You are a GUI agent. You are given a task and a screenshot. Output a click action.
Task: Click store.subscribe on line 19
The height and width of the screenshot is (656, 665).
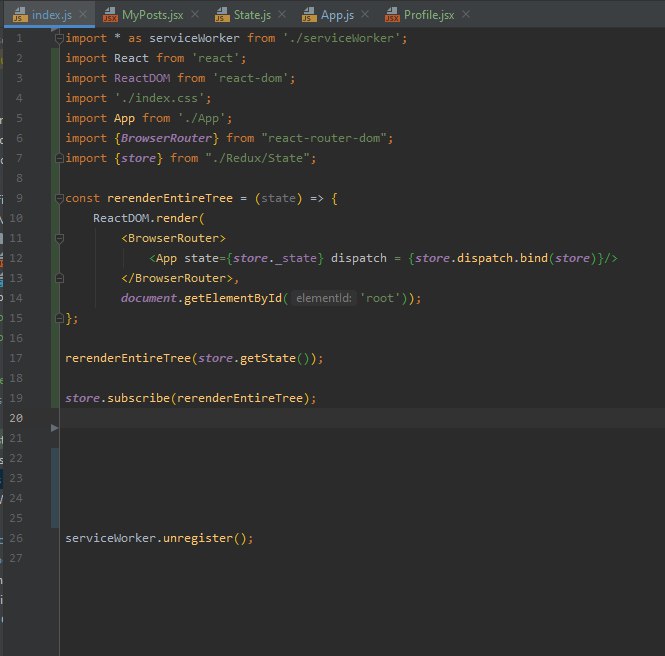pos(120,398)
